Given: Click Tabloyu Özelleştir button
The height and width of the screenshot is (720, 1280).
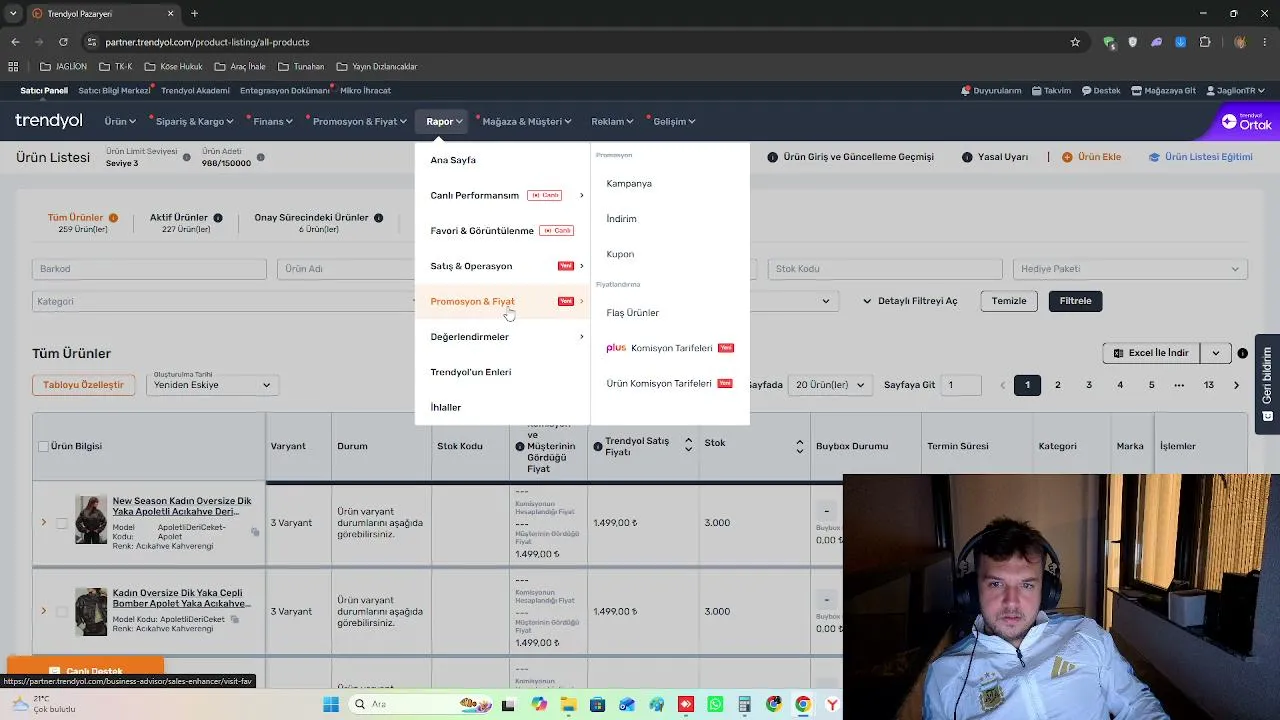Looking at the screenshot, I should pyautogui.click(x=83, y=385).
